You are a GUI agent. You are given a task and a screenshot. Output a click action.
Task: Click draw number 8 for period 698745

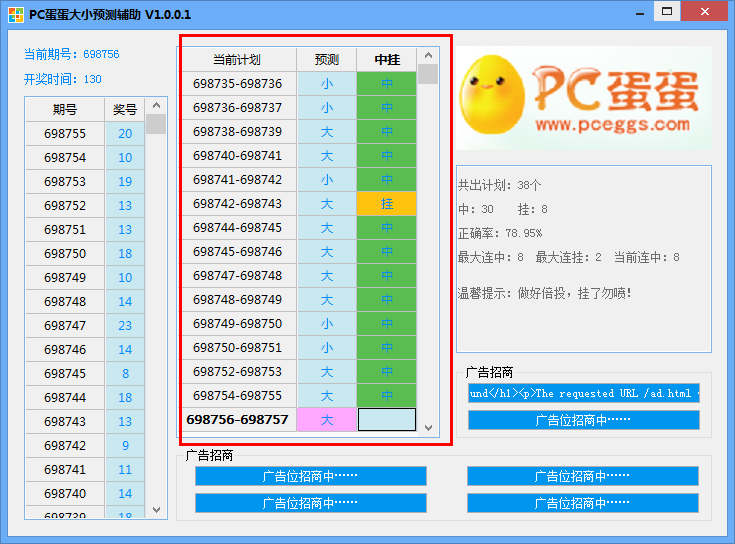125,373
